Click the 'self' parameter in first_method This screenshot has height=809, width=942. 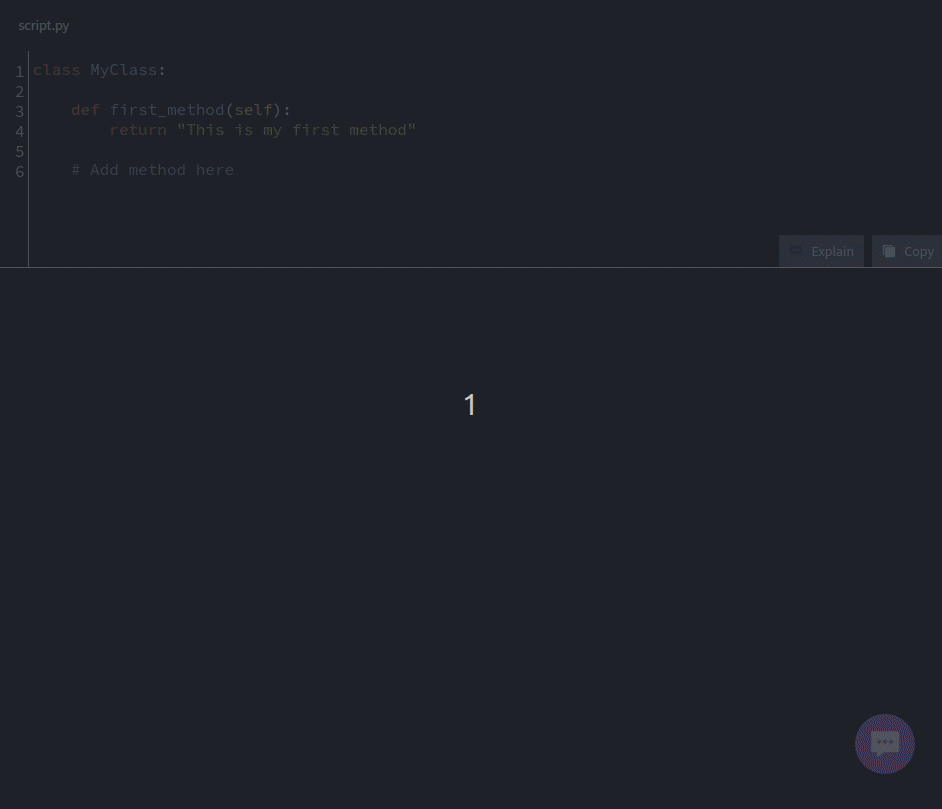pos(253,110)
